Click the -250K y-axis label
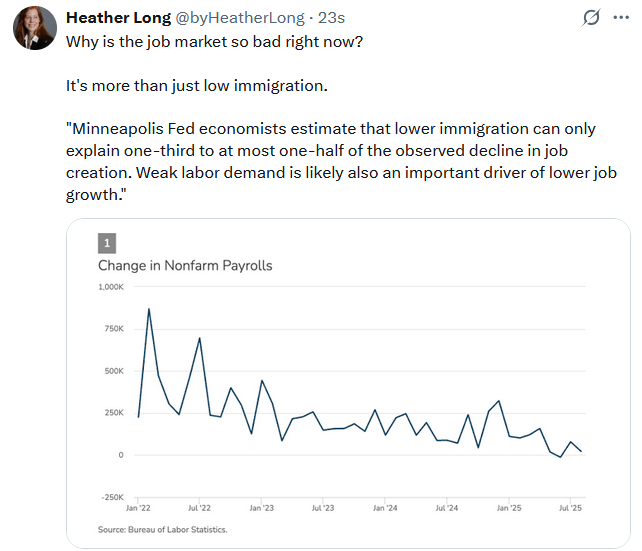Screen dimensions: 642x551 pos(110,497)
